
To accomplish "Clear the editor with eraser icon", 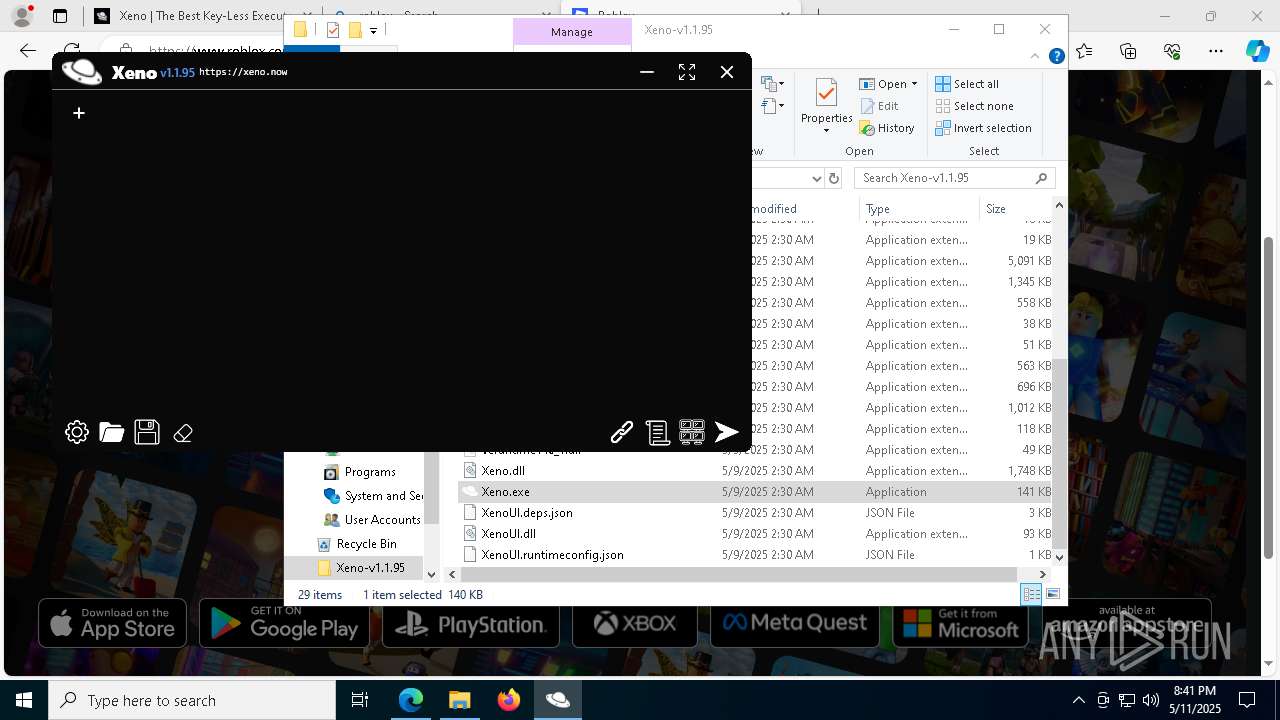I will tap(183, 433).
